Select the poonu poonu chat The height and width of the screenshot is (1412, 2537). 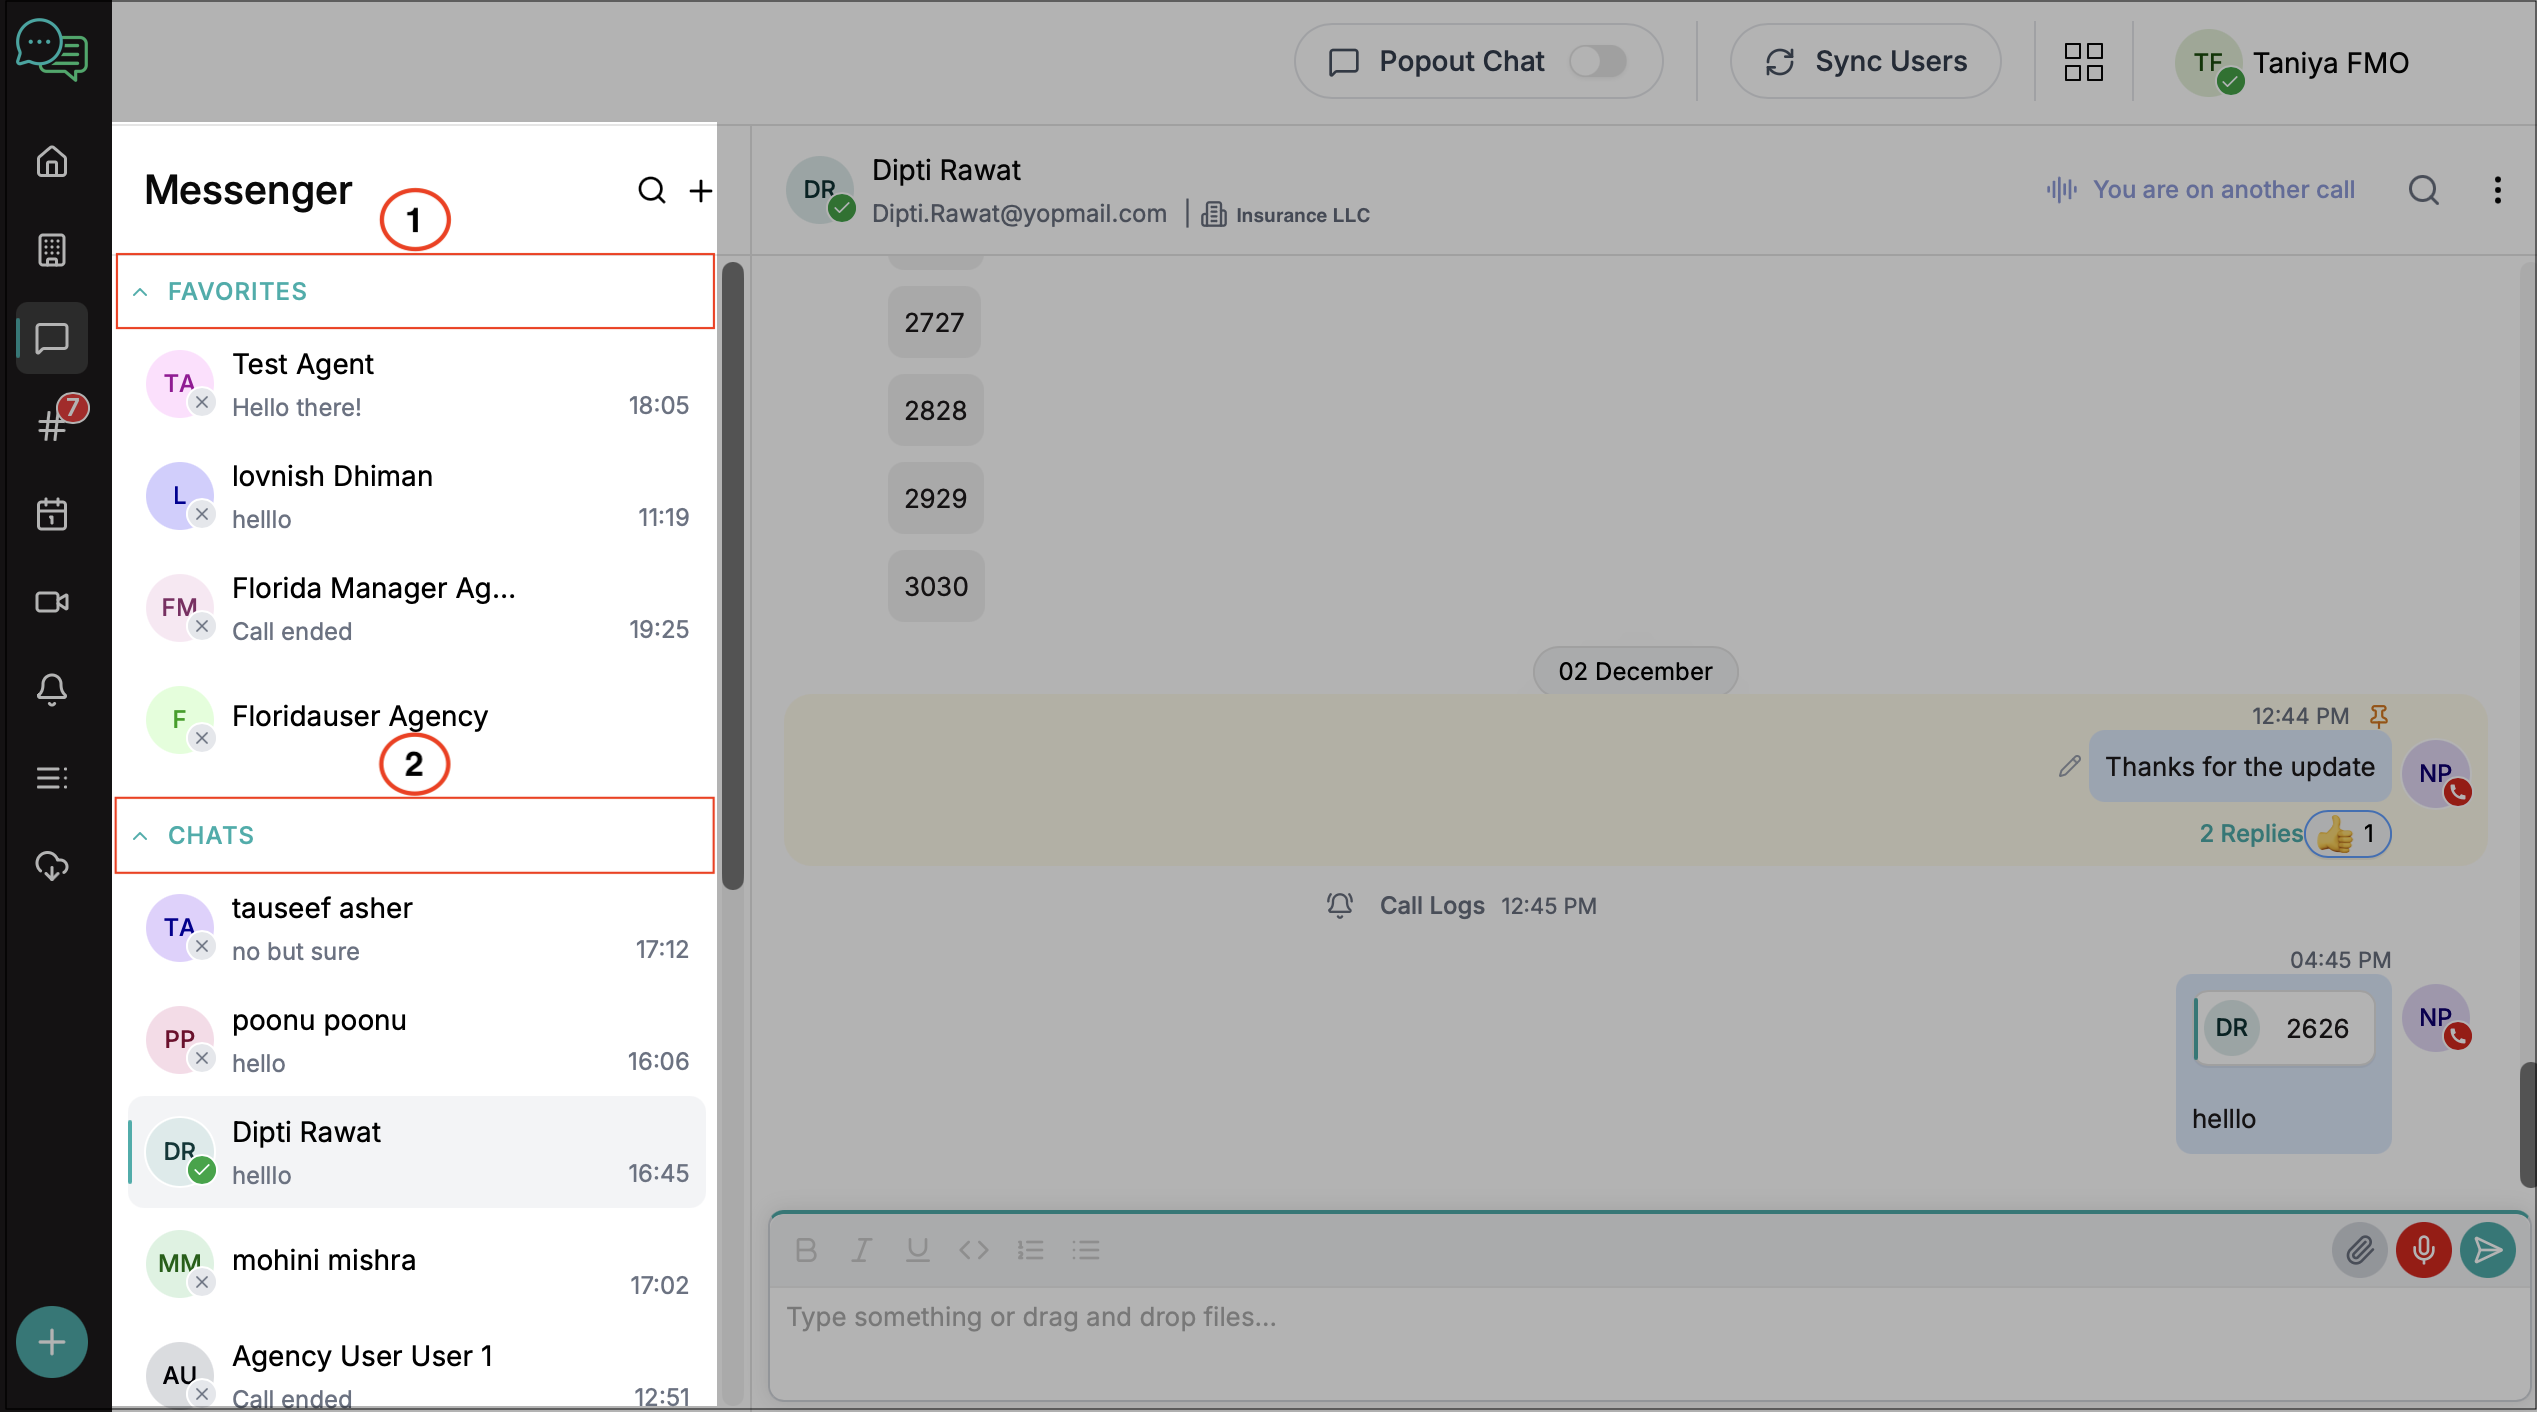pos(416,1041)
